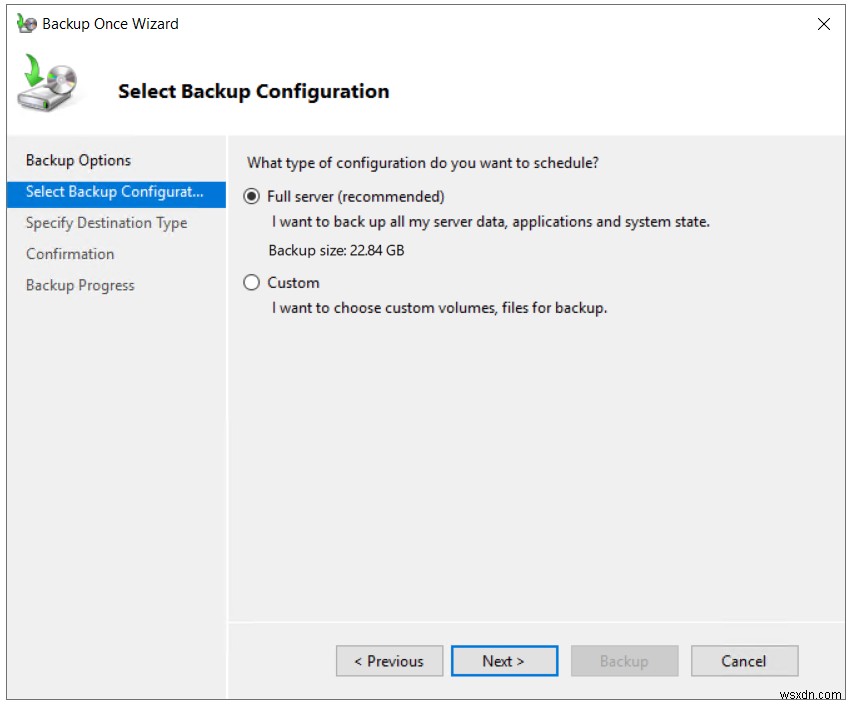
Task: Open the Backup Options wizard step
Action: click(x=78, y=159)
